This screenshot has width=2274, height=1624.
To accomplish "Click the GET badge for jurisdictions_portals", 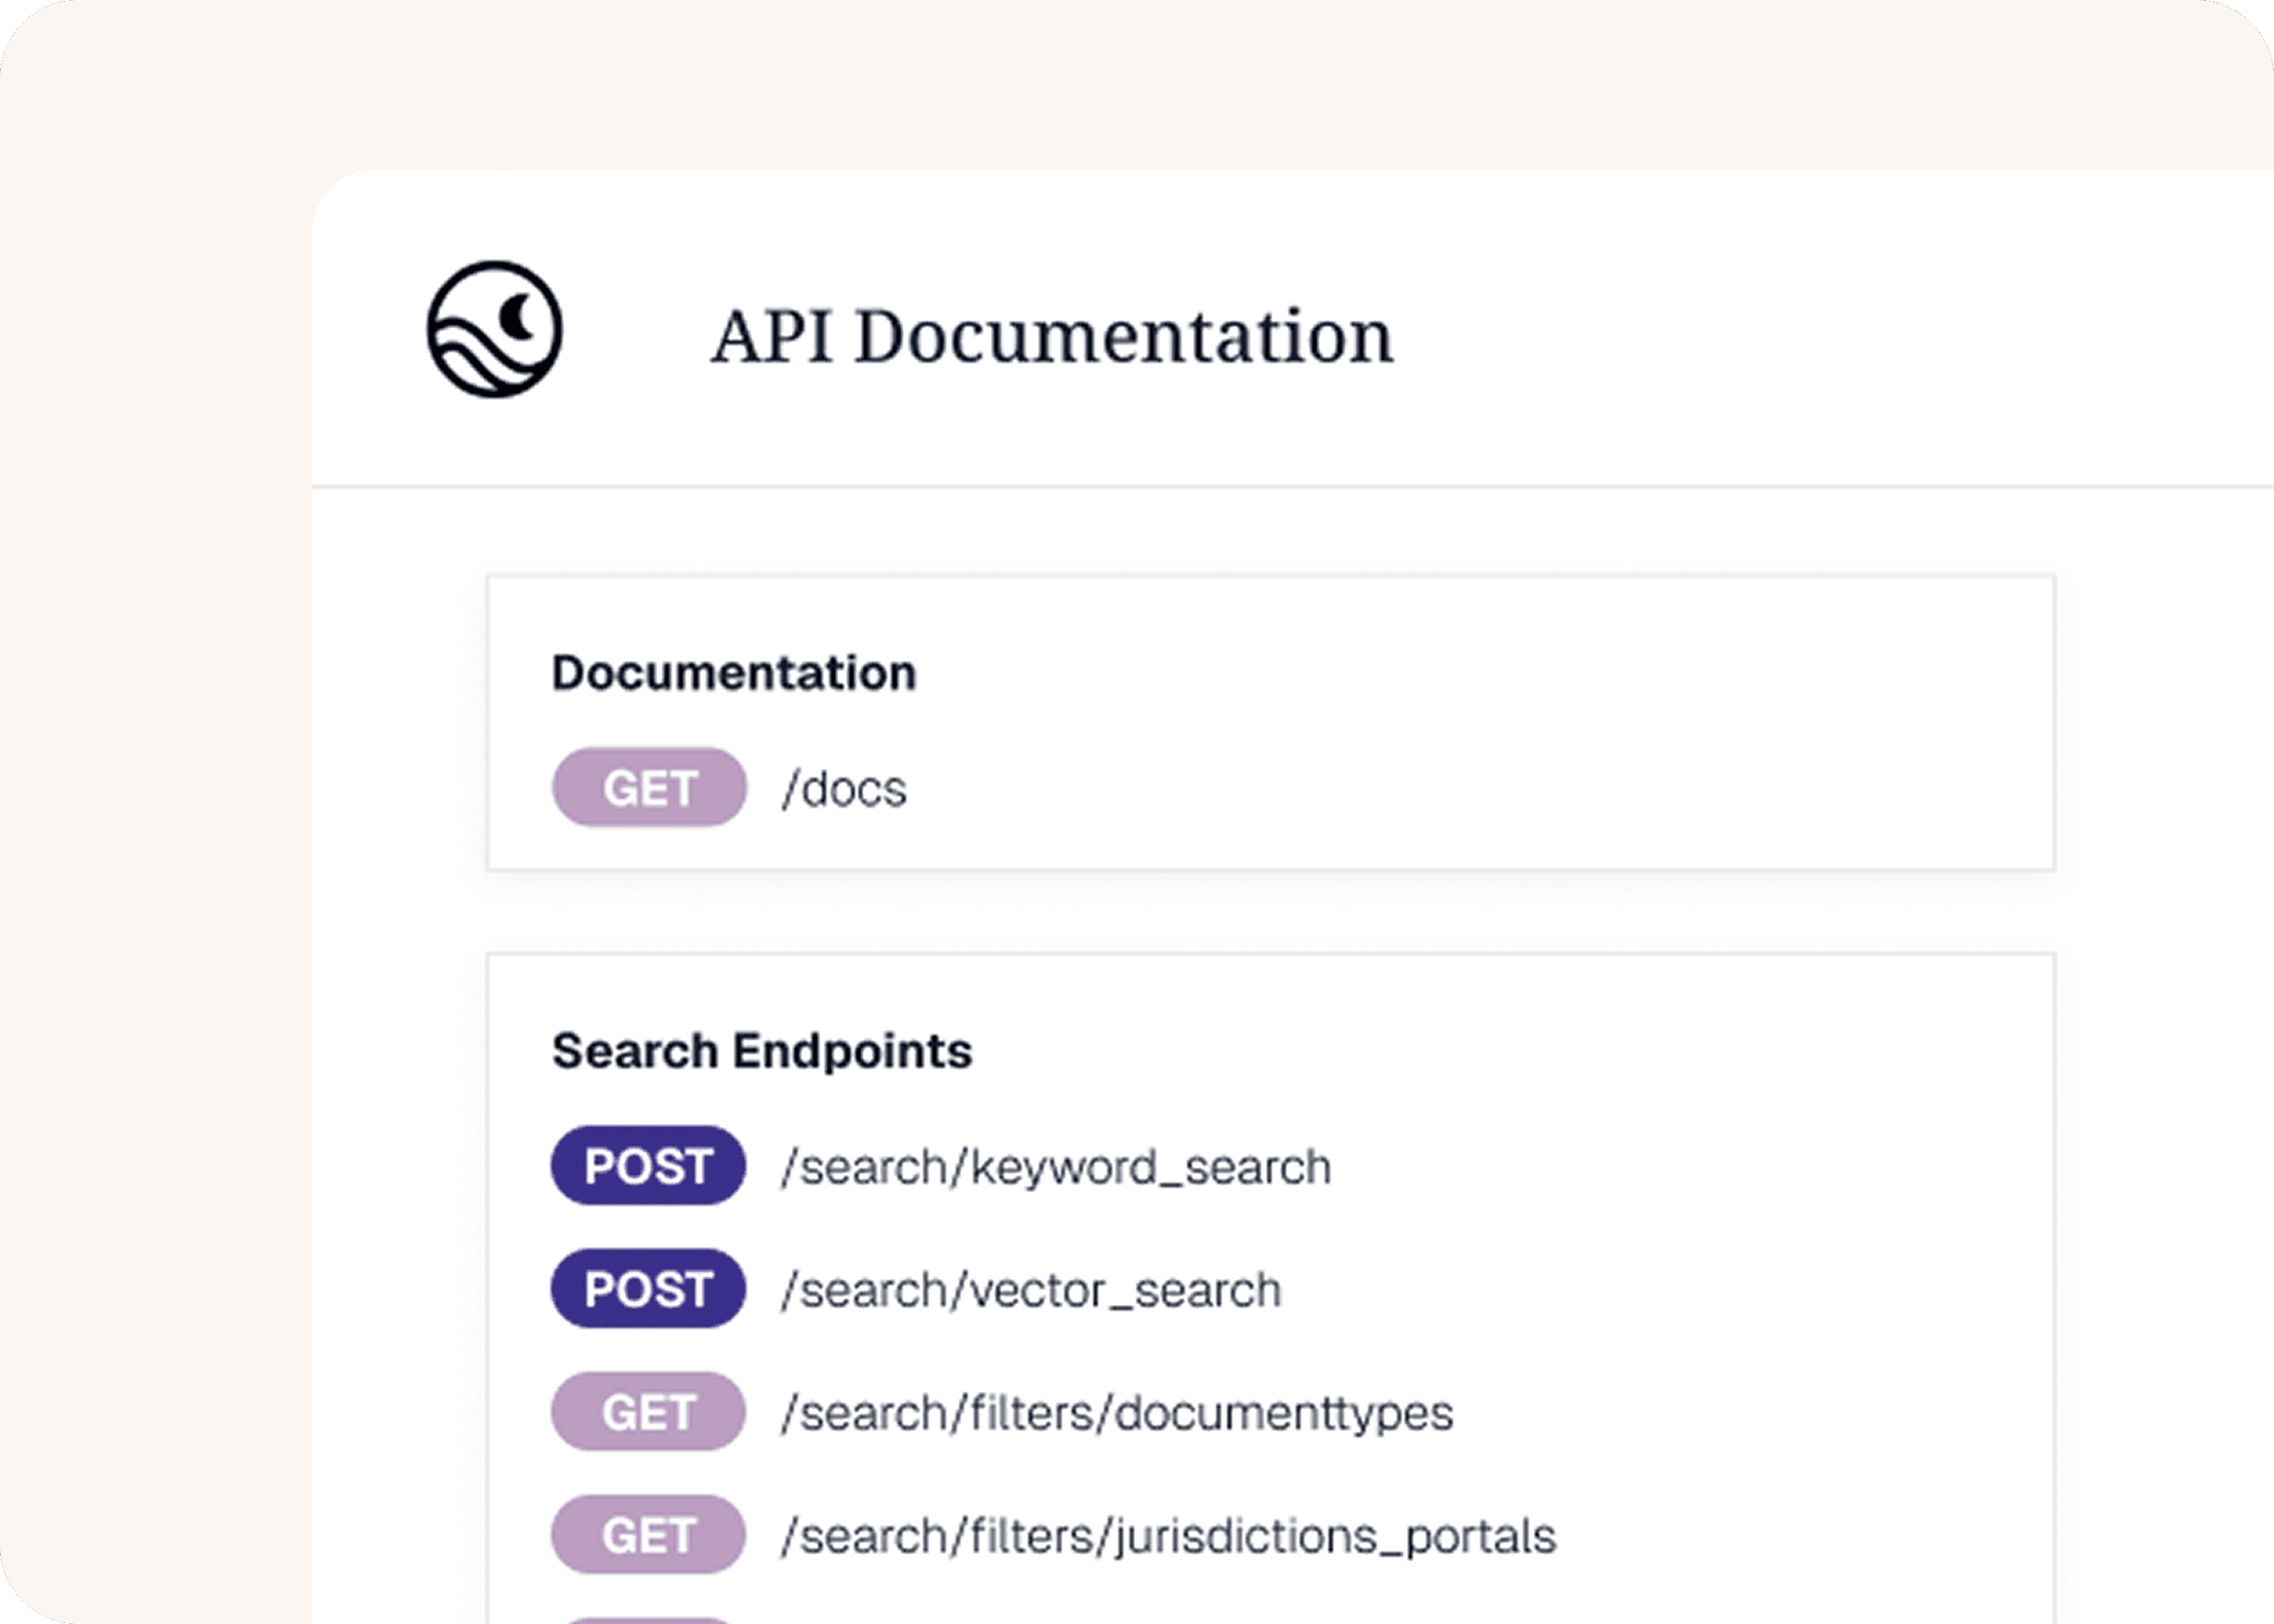I will pyautogui.click(x=648, y=1535).
